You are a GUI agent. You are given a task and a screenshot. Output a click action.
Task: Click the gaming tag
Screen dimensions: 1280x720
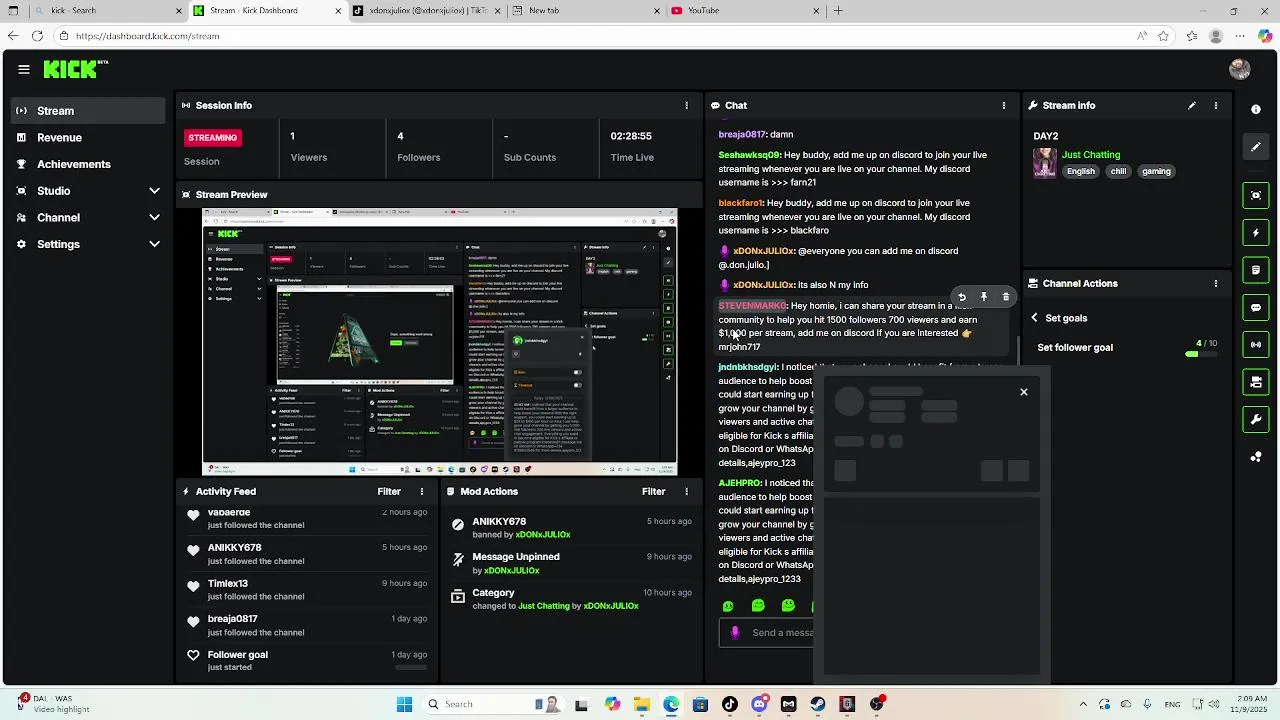pyautogui.click(x=1156, y=171)
